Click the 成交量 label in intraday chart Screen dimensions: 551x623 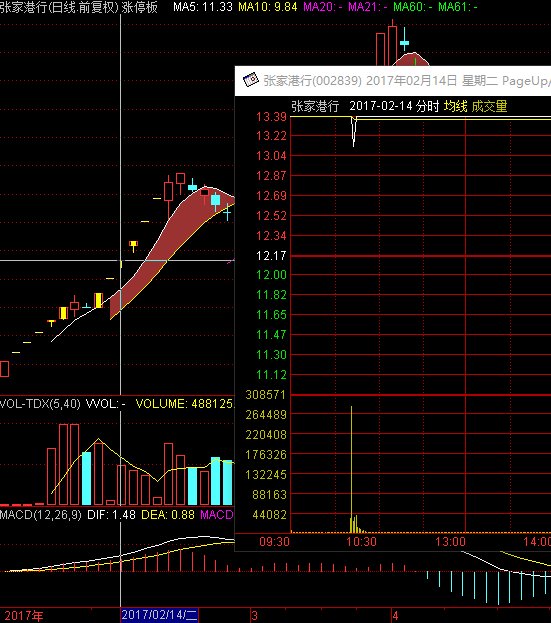pos(489,106)
